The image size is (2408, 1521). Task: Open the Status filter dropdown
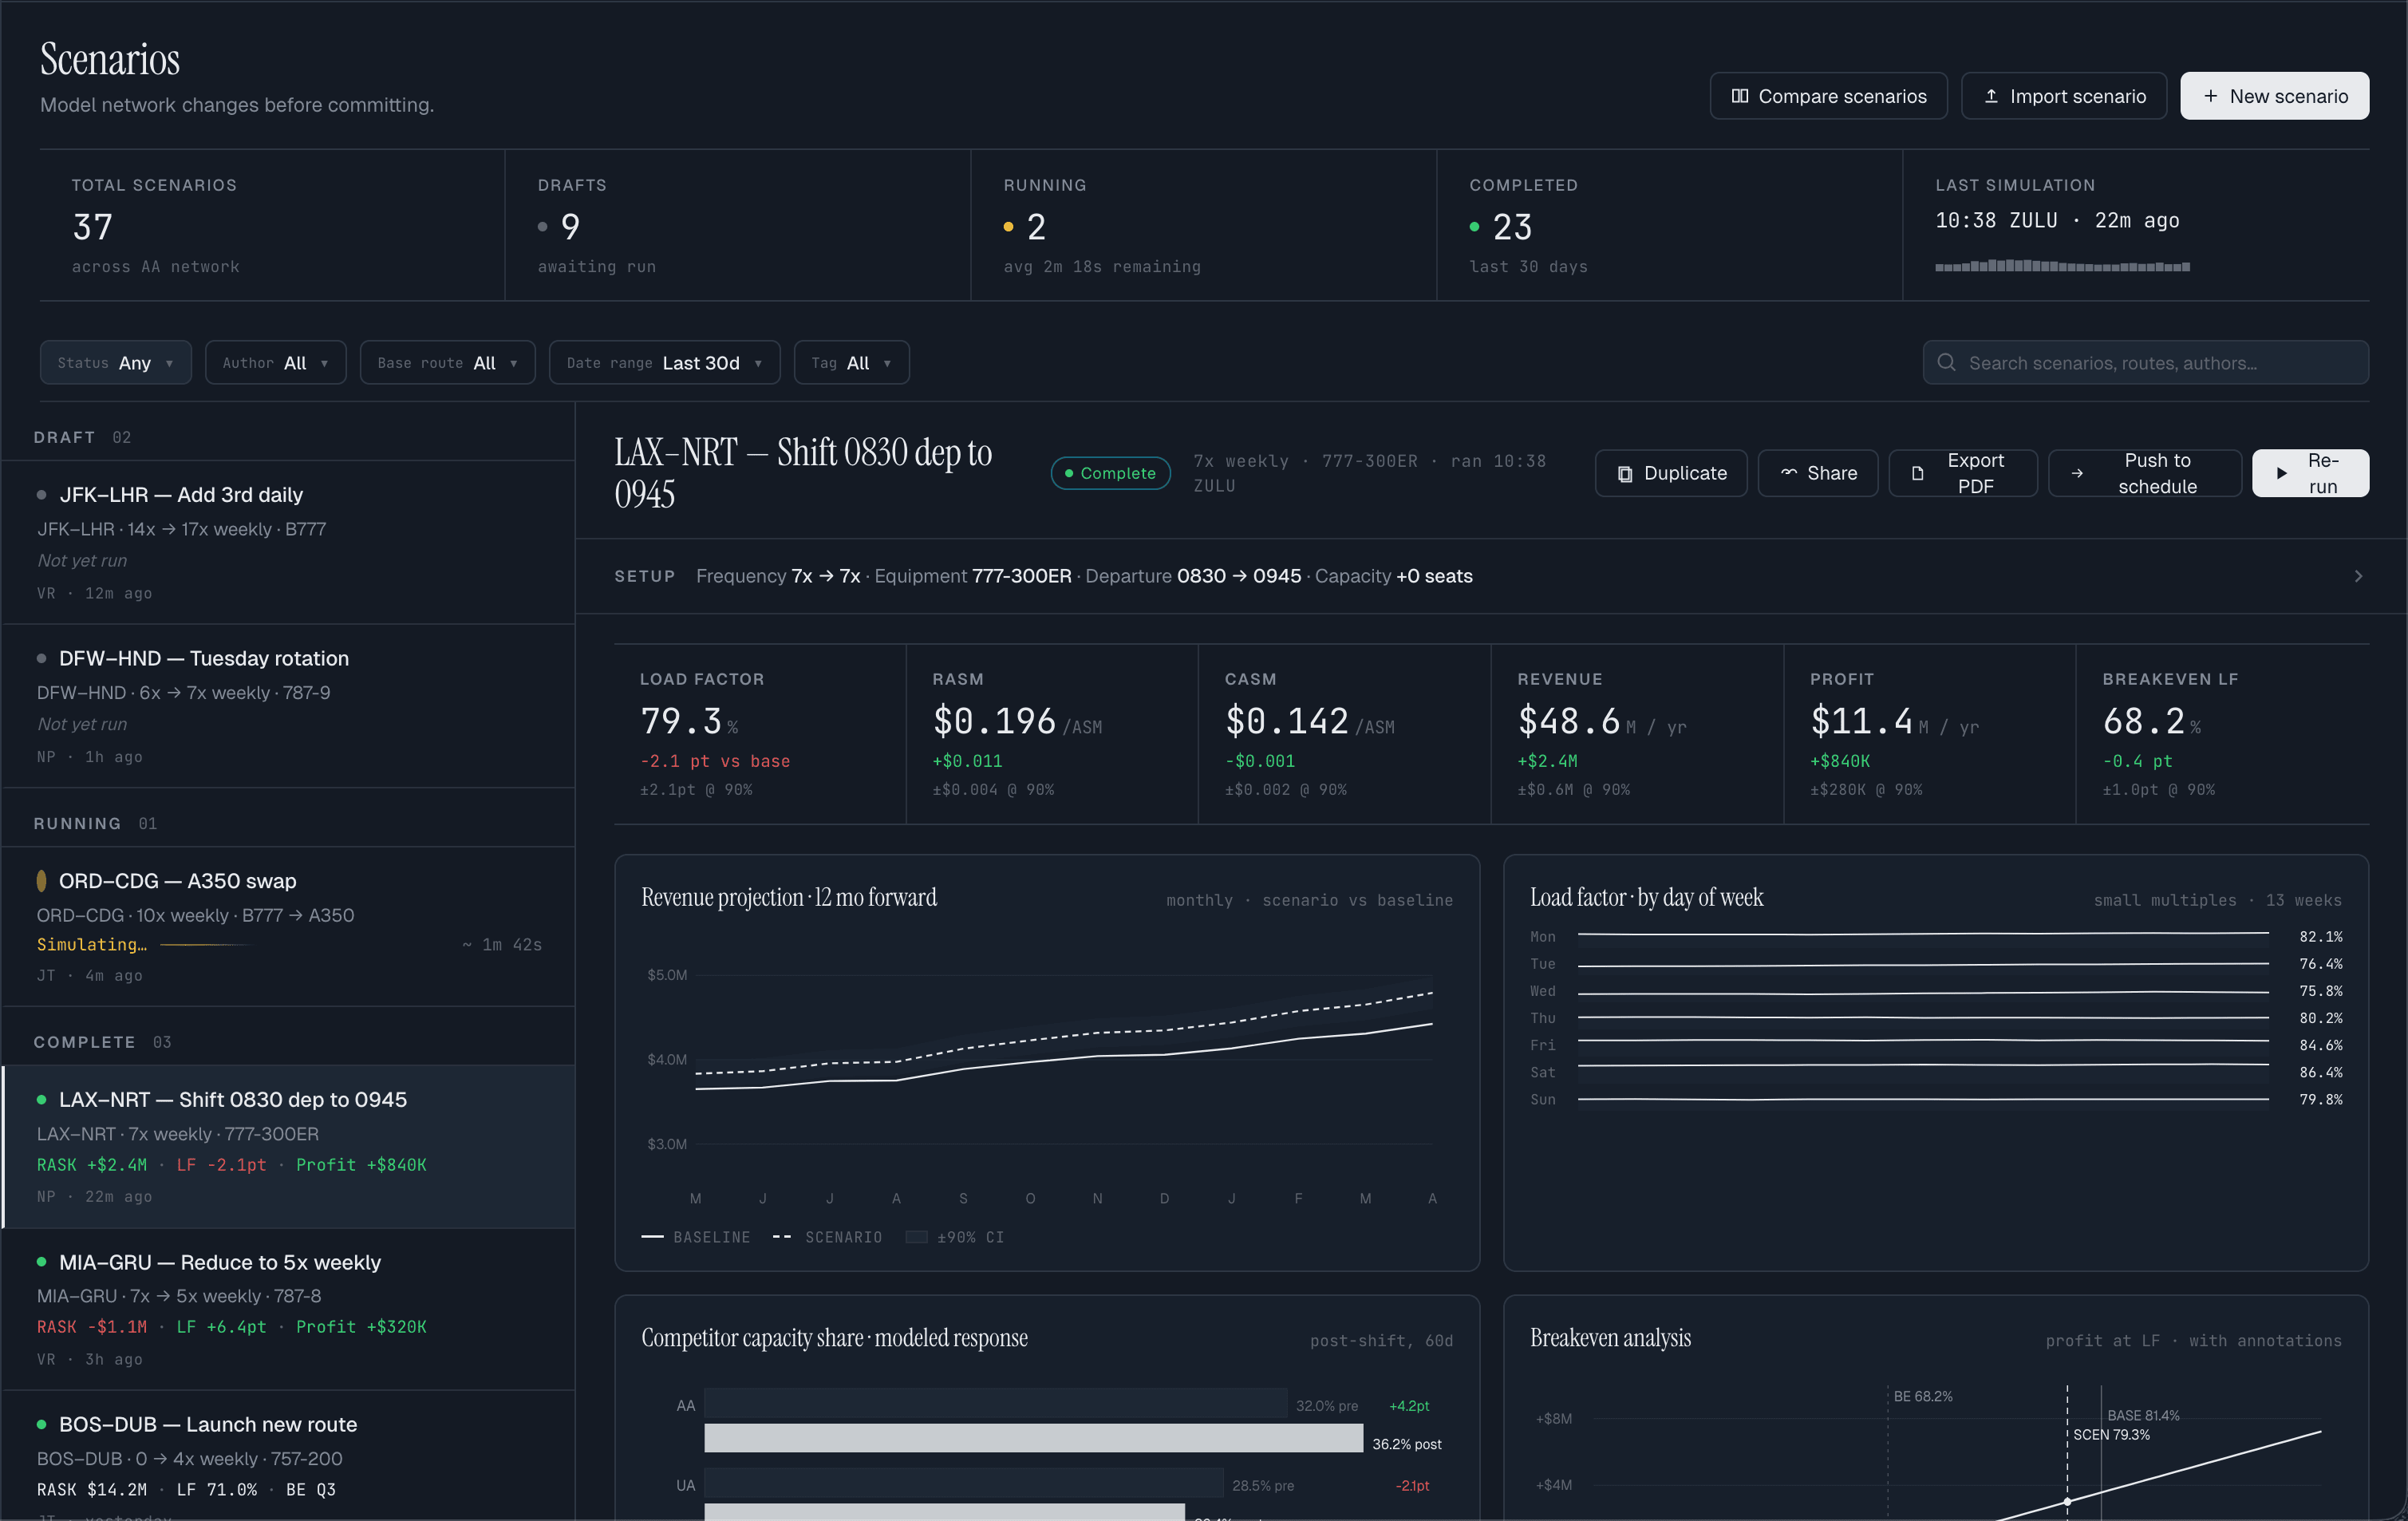116,362
